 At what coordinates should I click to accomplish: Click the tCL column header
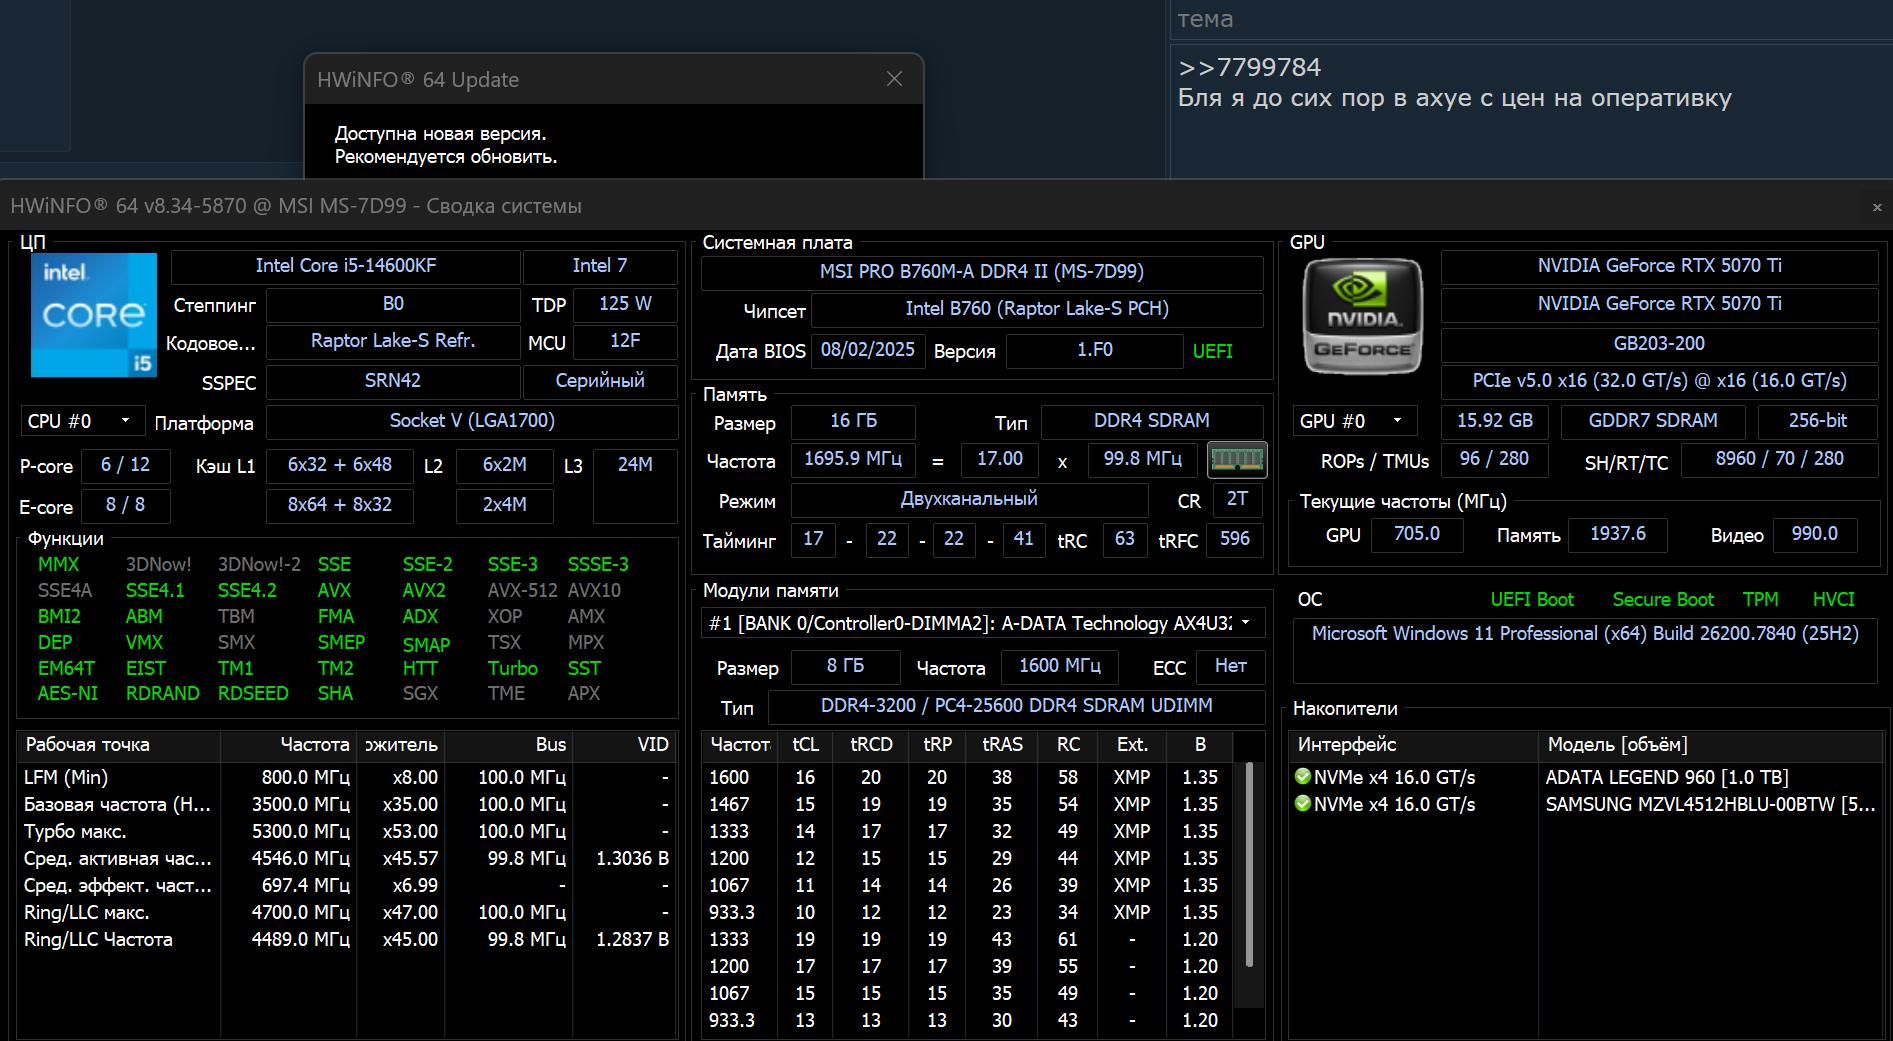pos(806,745)
